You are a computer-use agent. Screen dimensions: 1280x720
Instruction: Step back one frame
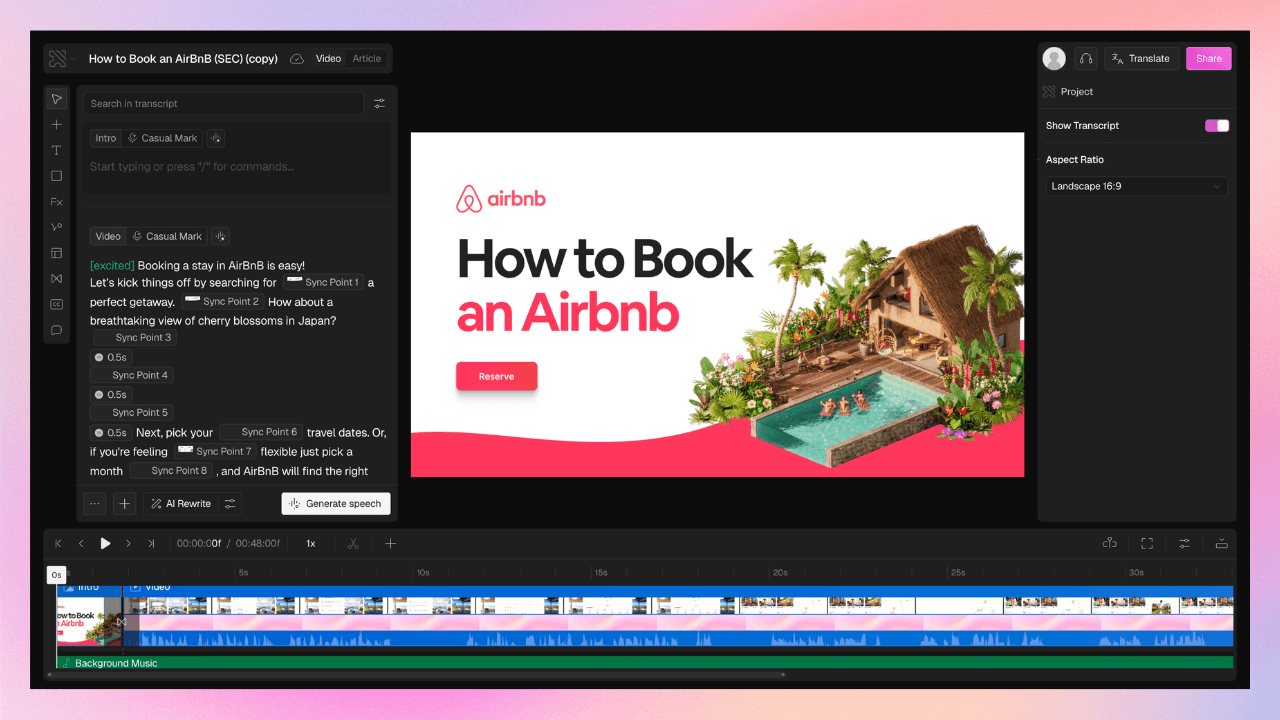click(x=81, y=543)
